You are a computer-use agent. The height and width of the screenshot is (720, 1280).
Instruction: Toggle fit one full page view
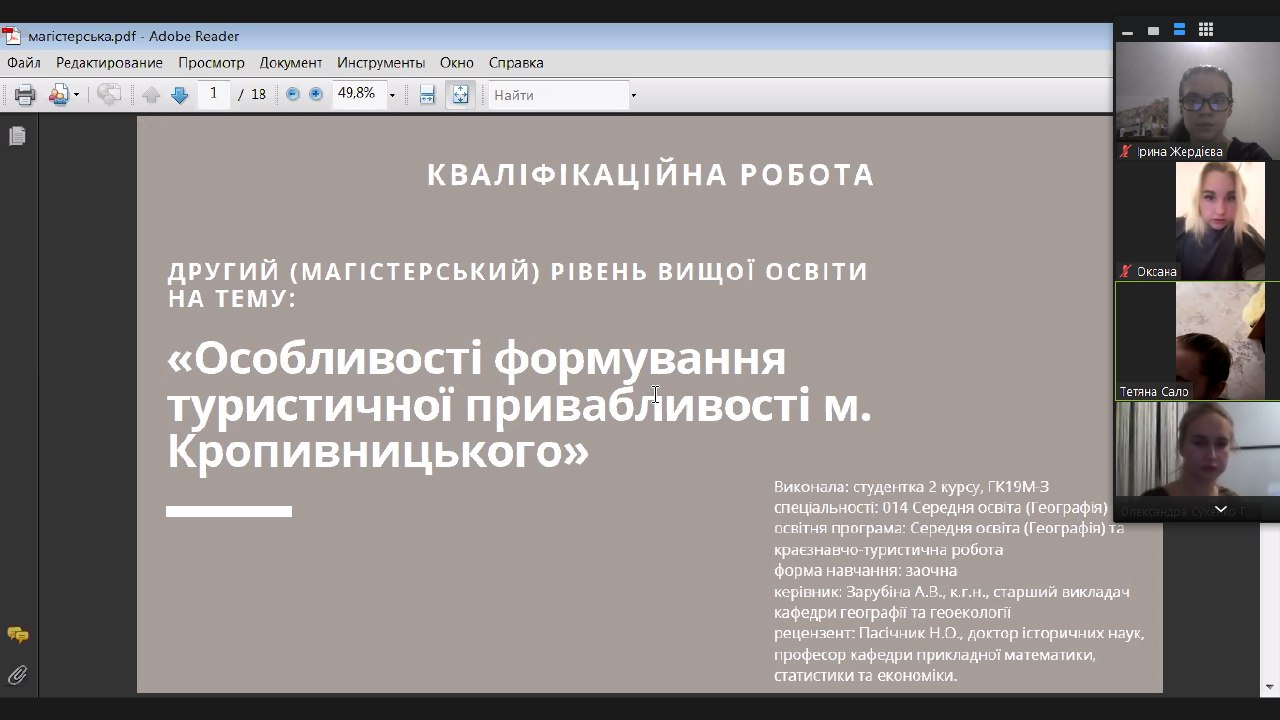coord(460,95)
